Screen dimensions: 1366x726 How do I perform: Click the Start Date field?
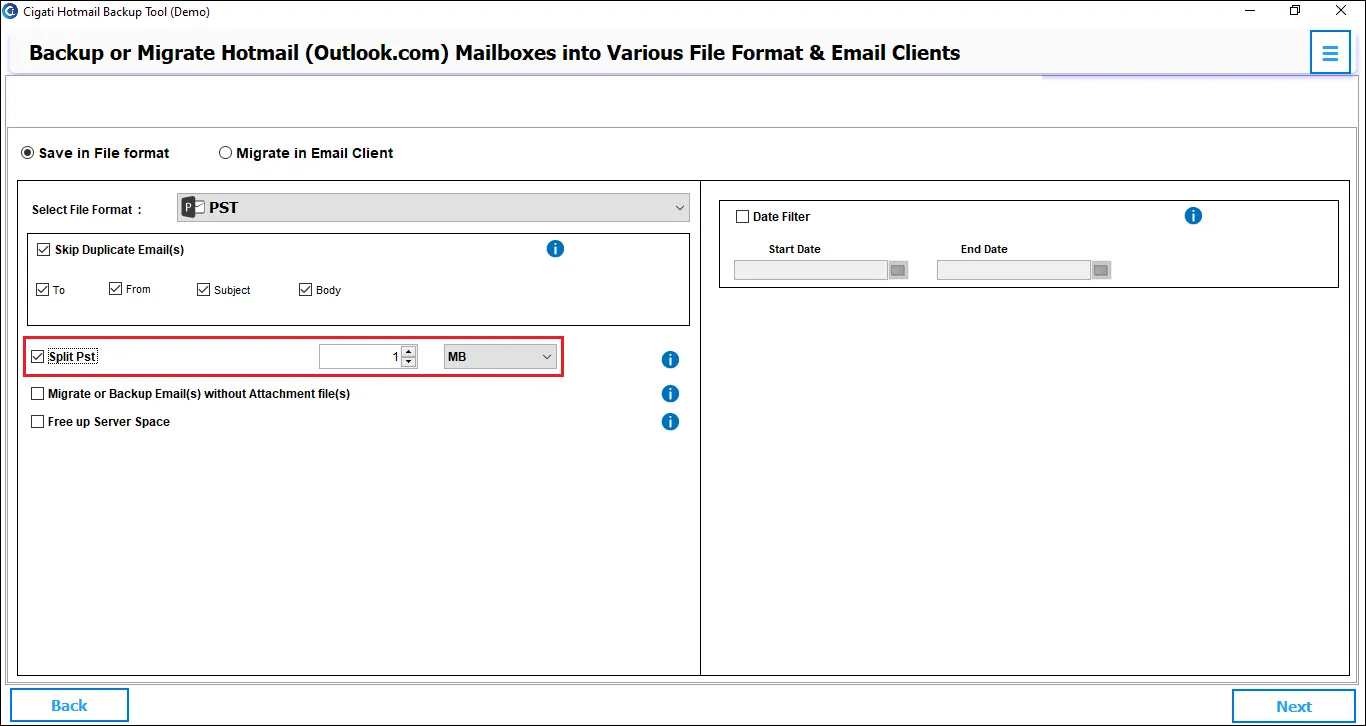pyautogui.click(x=811, y=270)
